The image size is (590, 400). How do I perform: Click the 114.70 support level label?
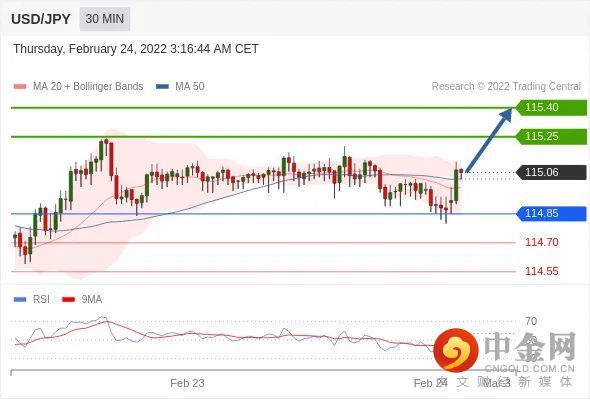tap(542, 242)
